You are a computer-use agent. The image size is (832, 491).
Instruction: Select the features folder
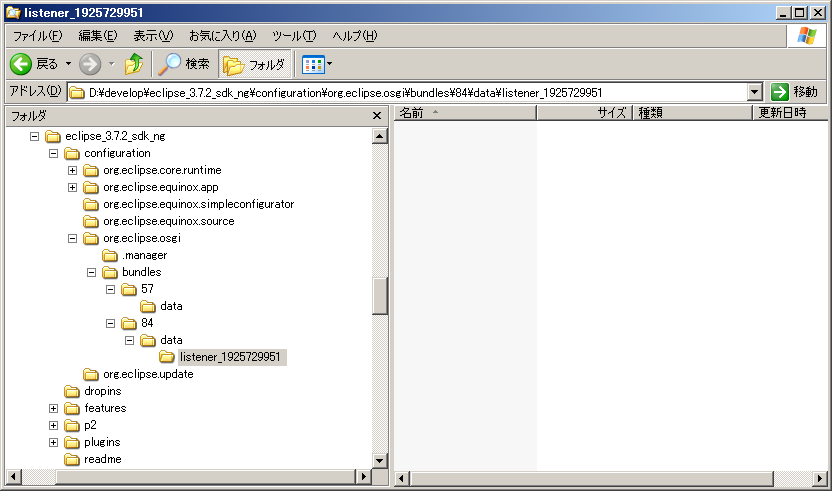tap(105, 408)
